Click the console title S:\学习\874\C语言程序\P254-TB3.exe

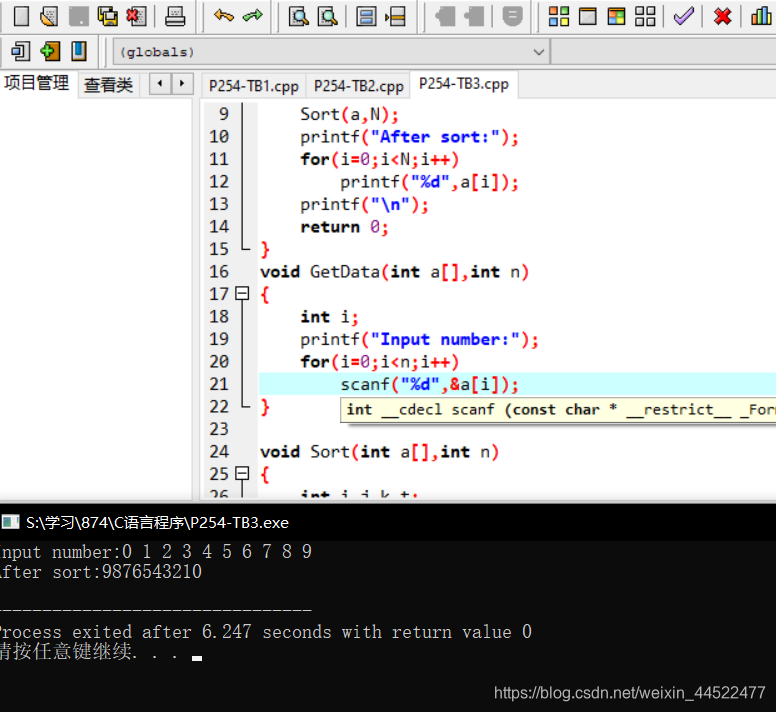pos(157,523)
